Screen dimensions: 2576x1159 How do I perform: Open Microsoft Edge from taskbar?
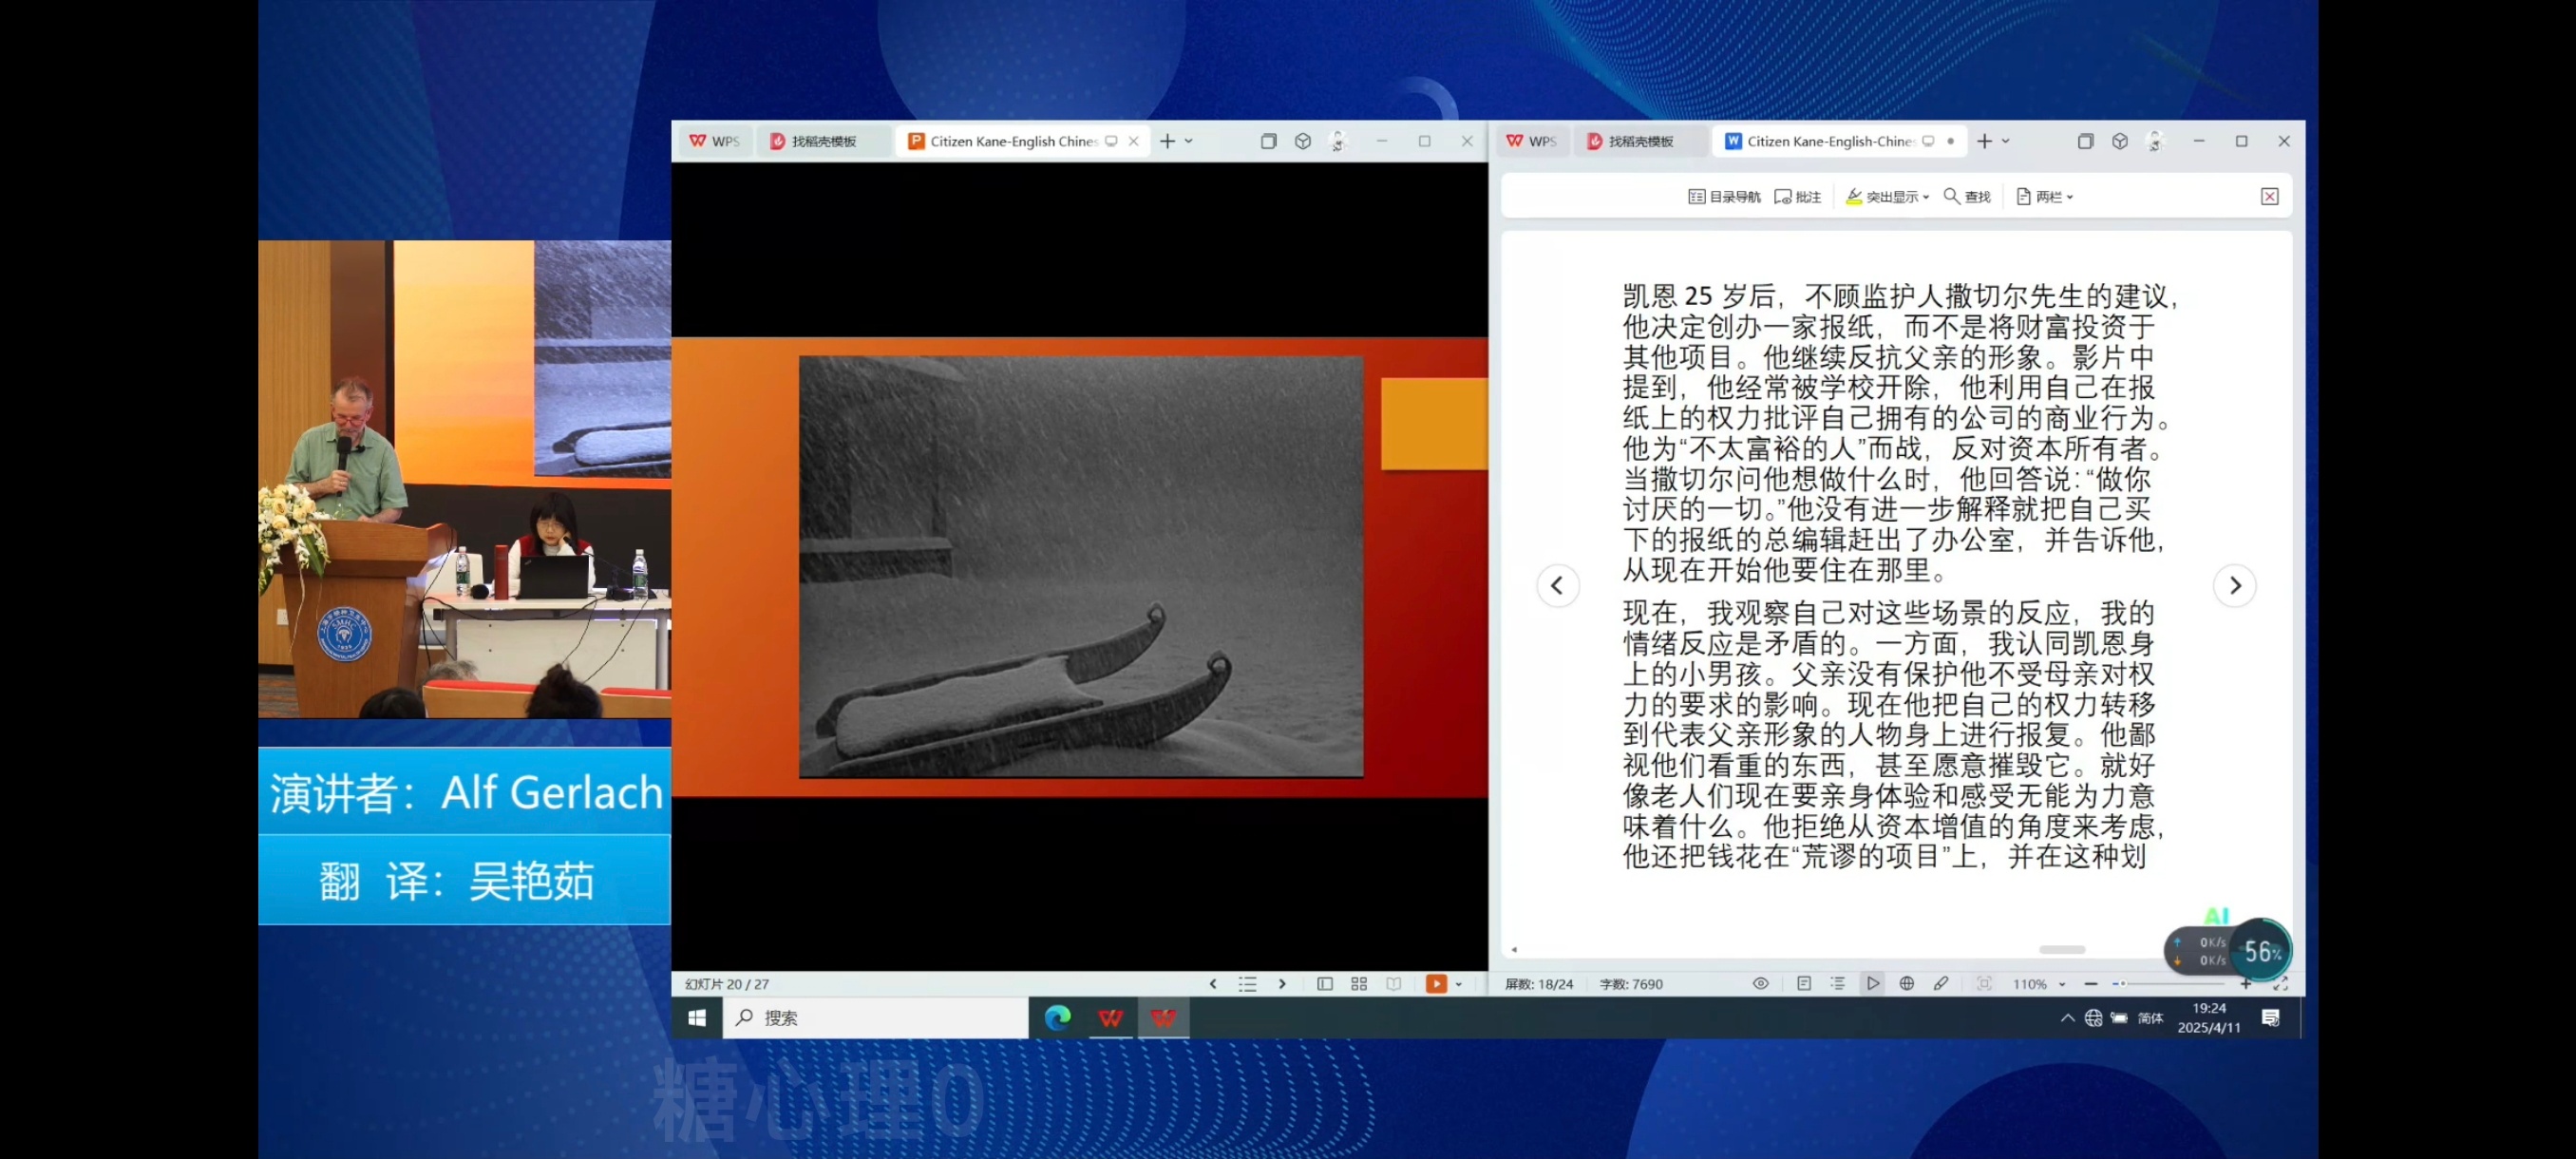1058,1018
